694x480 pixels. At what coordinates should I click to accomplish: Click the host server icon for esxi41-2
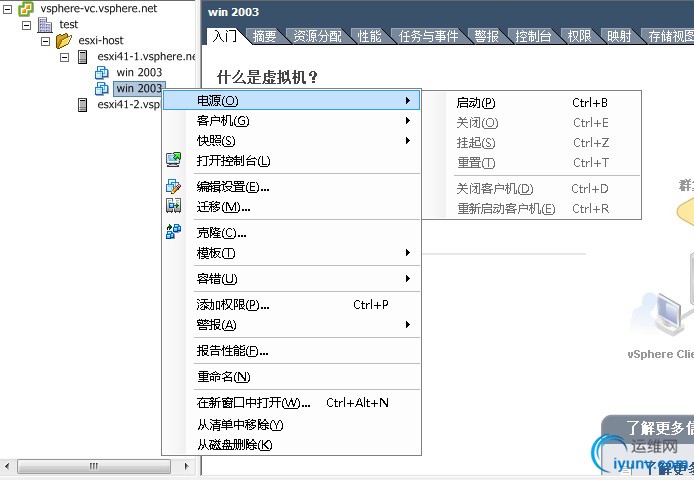tap(82, 105)
